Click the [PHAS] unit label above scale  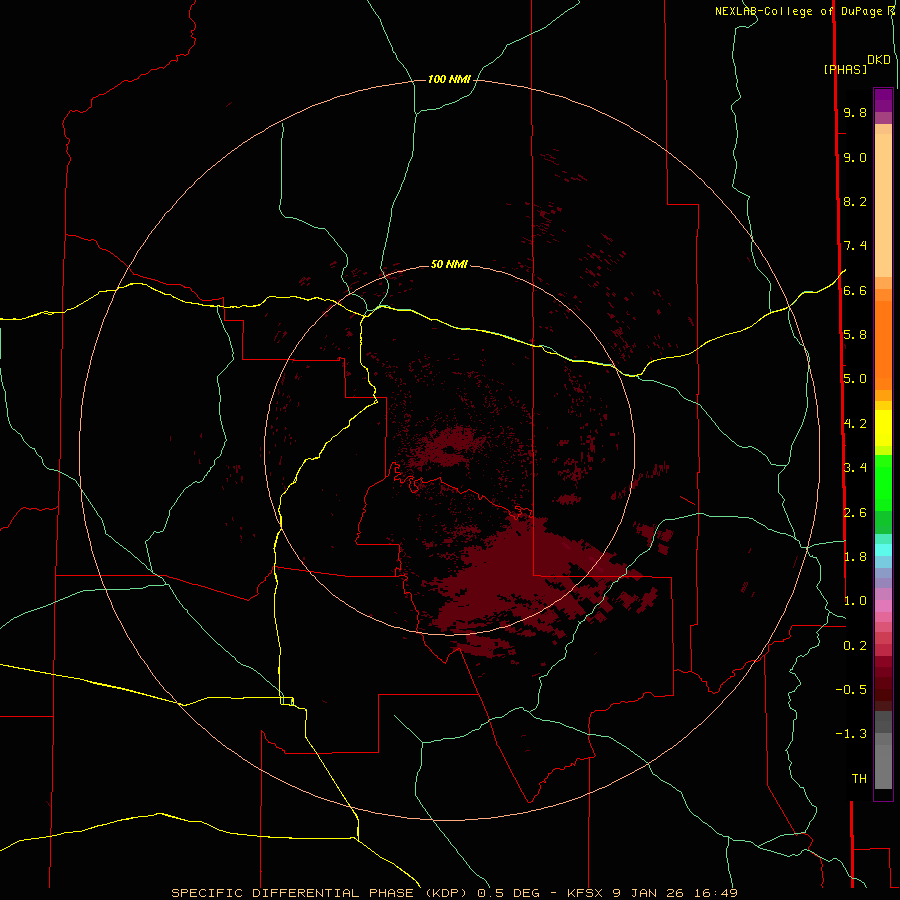point(845,69)
